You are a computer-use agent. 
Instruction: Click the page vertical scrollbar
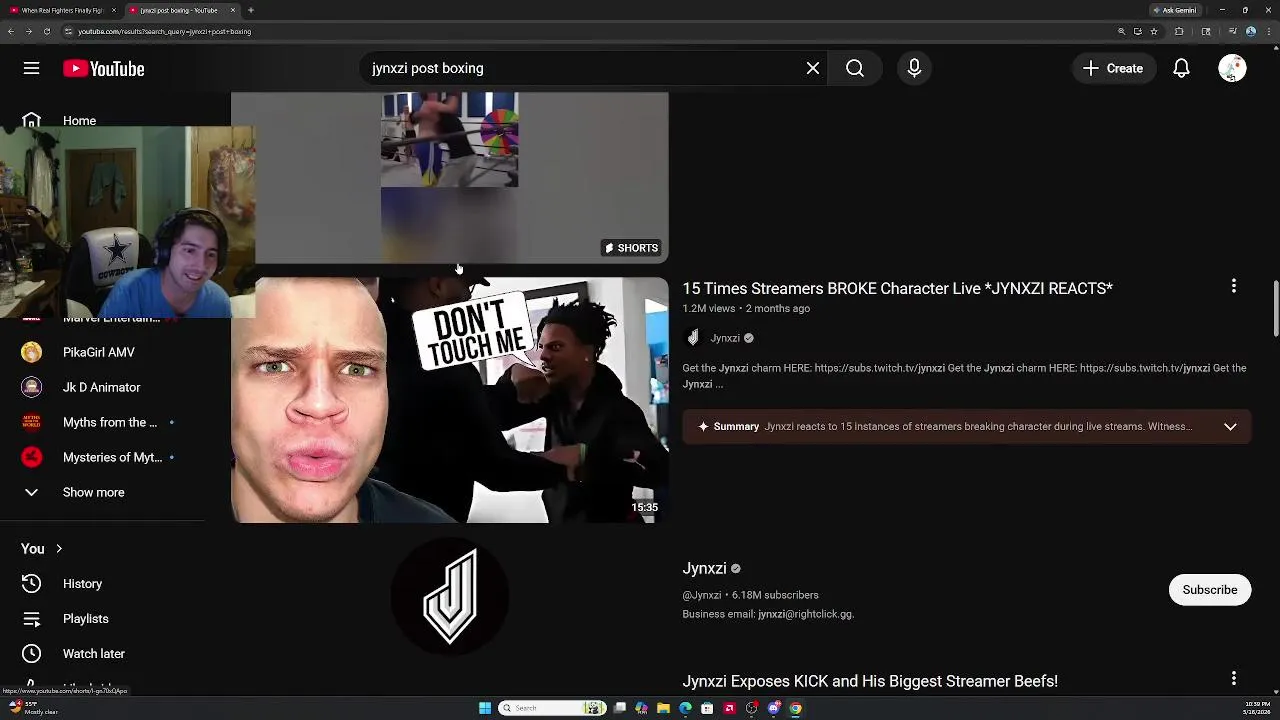coord(1275,309)
